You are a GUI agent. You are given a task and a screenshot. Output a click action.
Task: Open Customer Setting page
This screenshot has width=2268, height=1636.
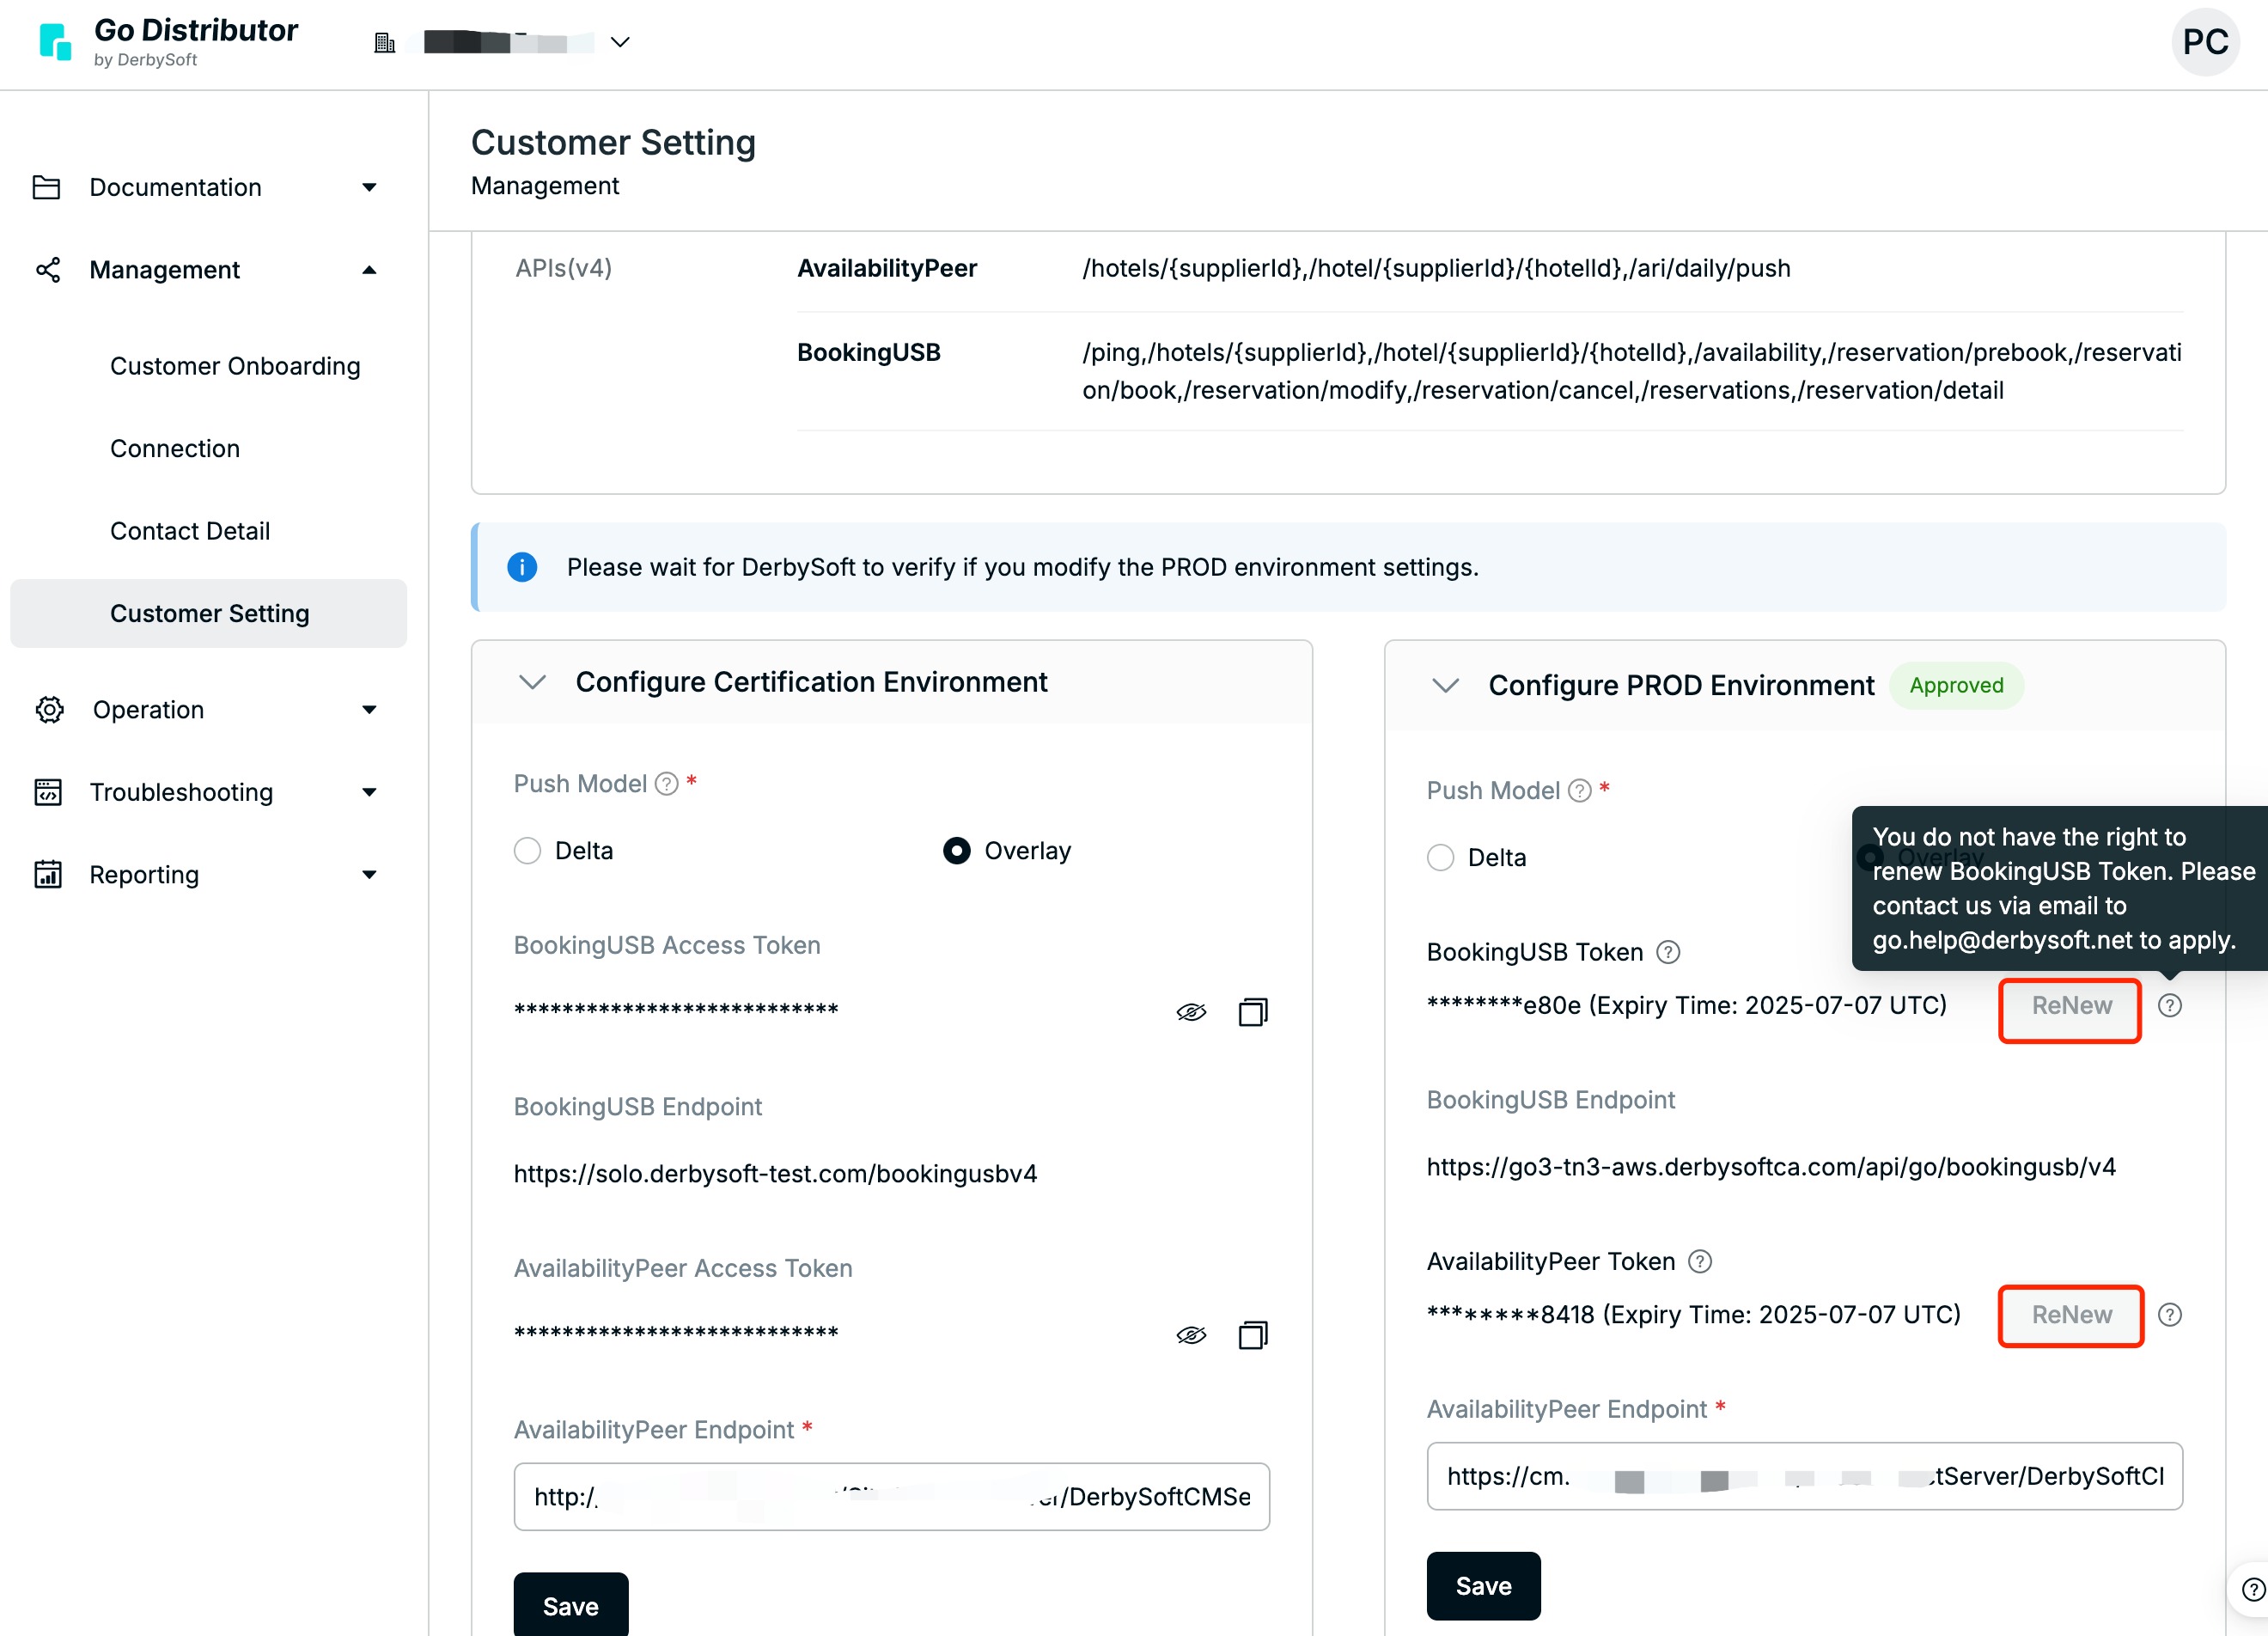click(x=209, y=614)
